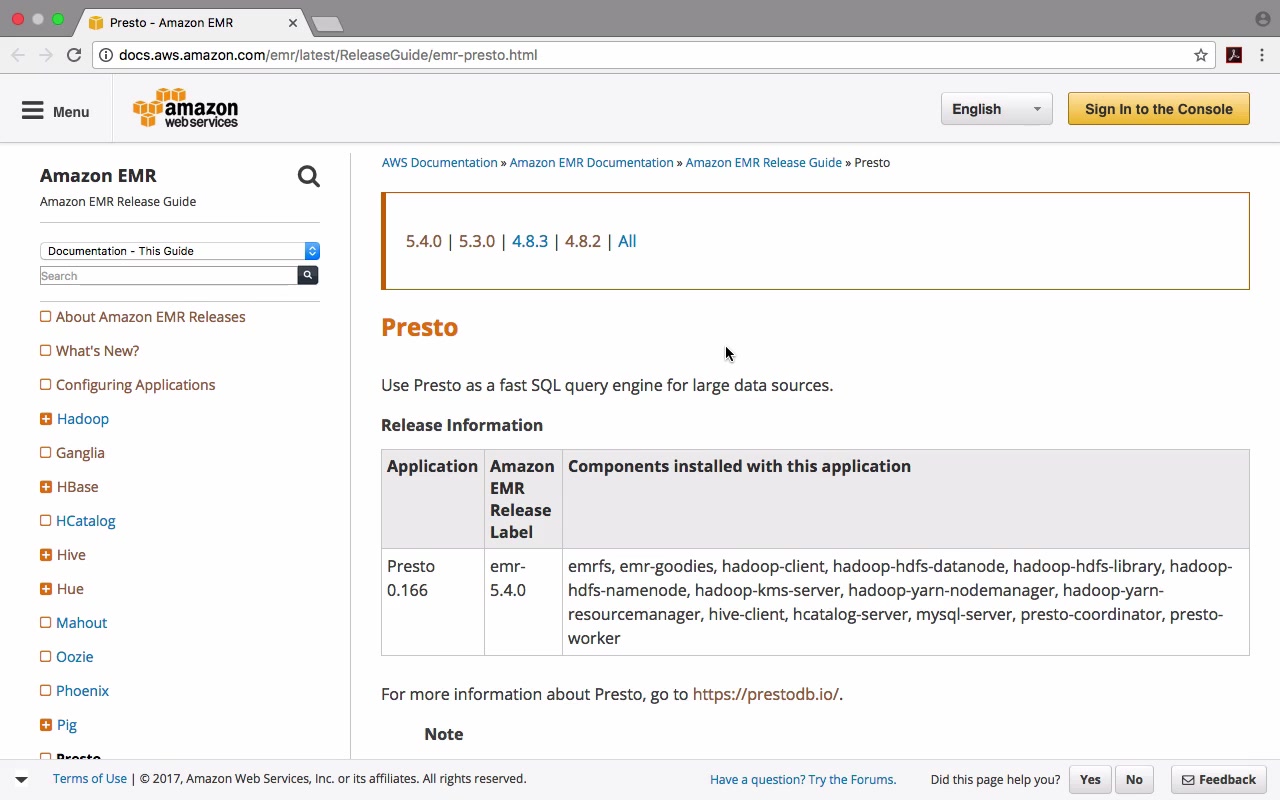Expand the HBase section

click(x=45, y=487)
